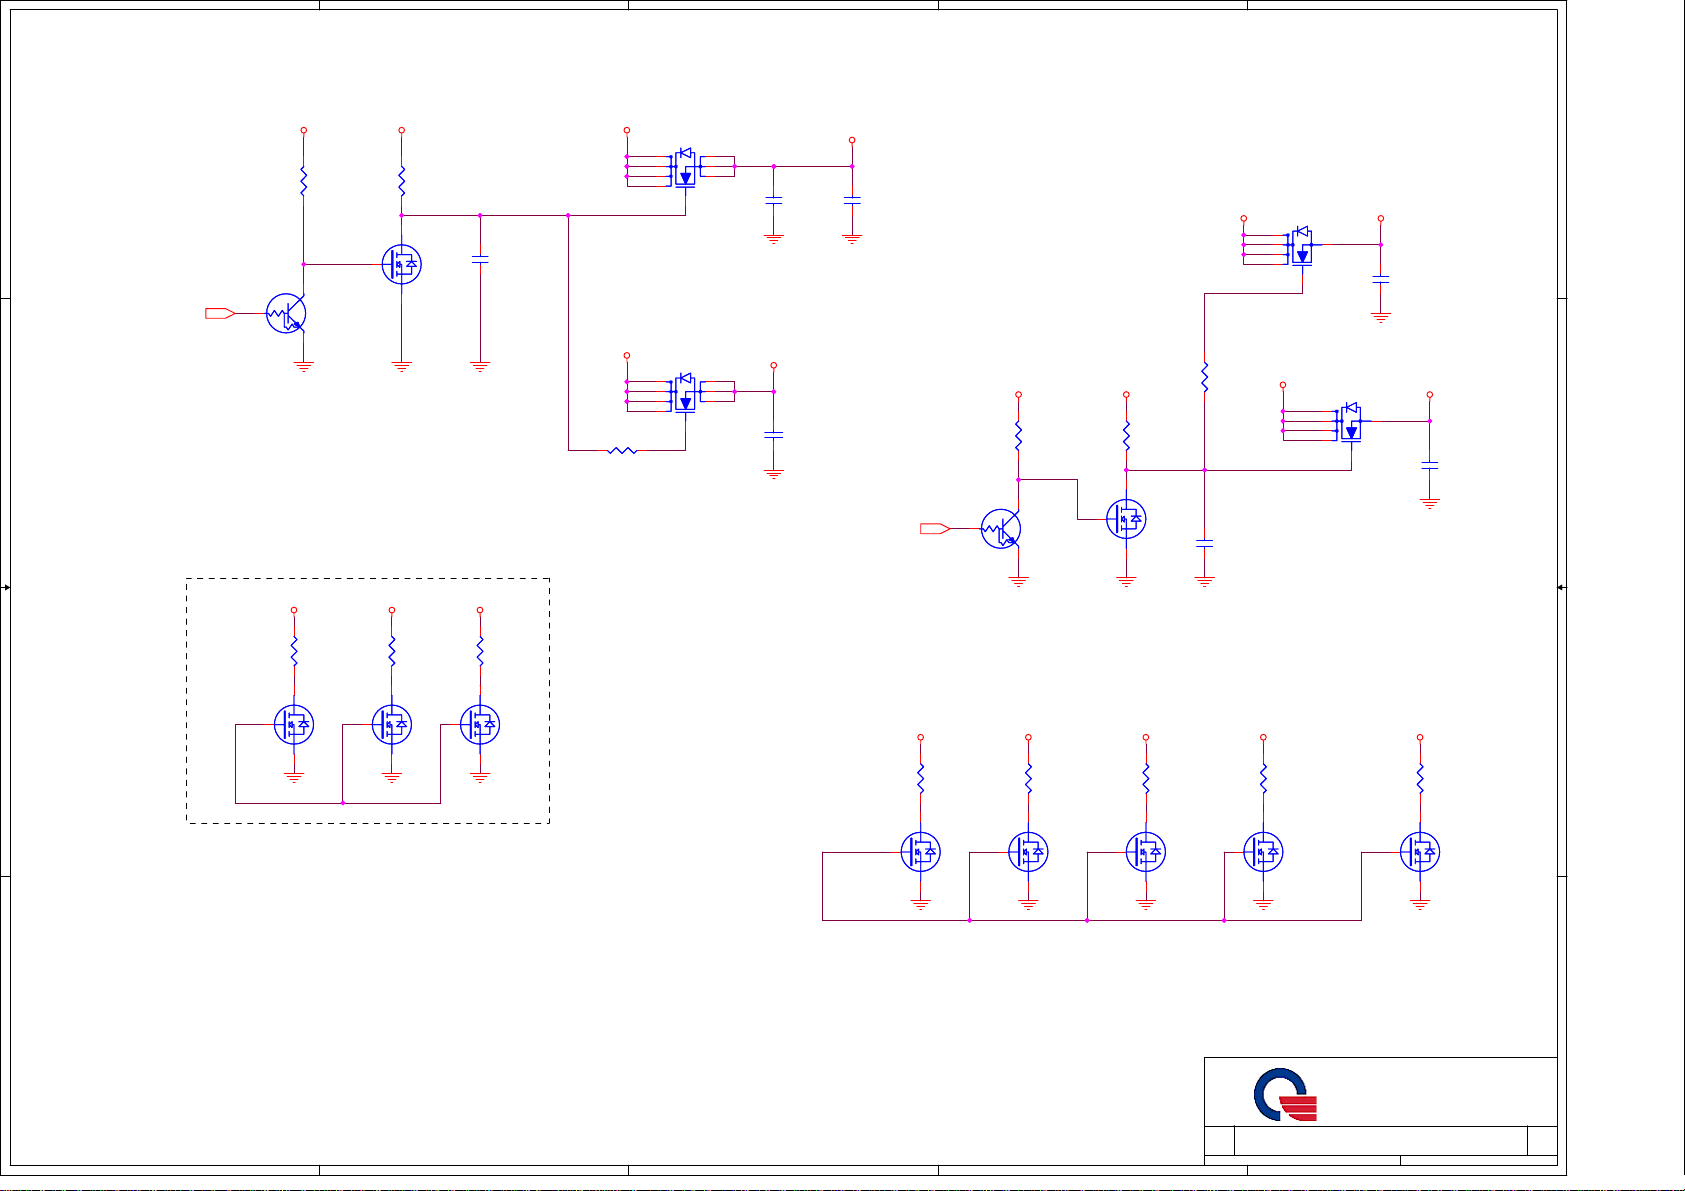
Task: Select the leftmost MOSFET in the five-MOSFET row
Action: (x=921, y=852)
